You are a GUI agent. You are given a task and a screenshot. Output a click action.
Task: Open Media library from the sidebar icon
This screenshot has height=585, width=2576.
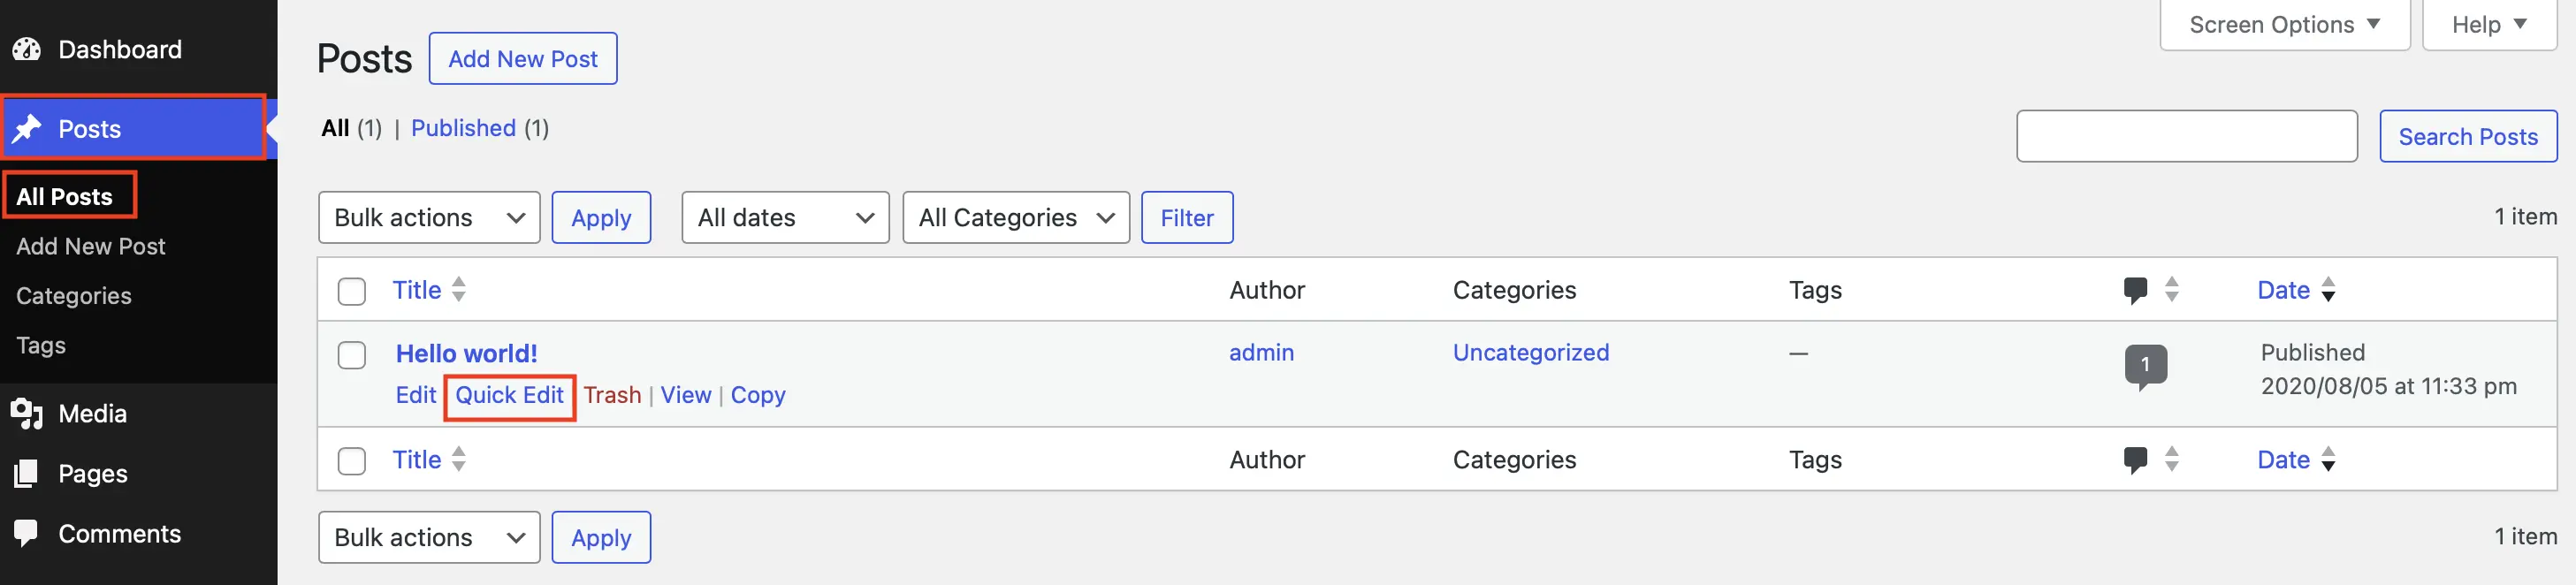click(27, 413)
